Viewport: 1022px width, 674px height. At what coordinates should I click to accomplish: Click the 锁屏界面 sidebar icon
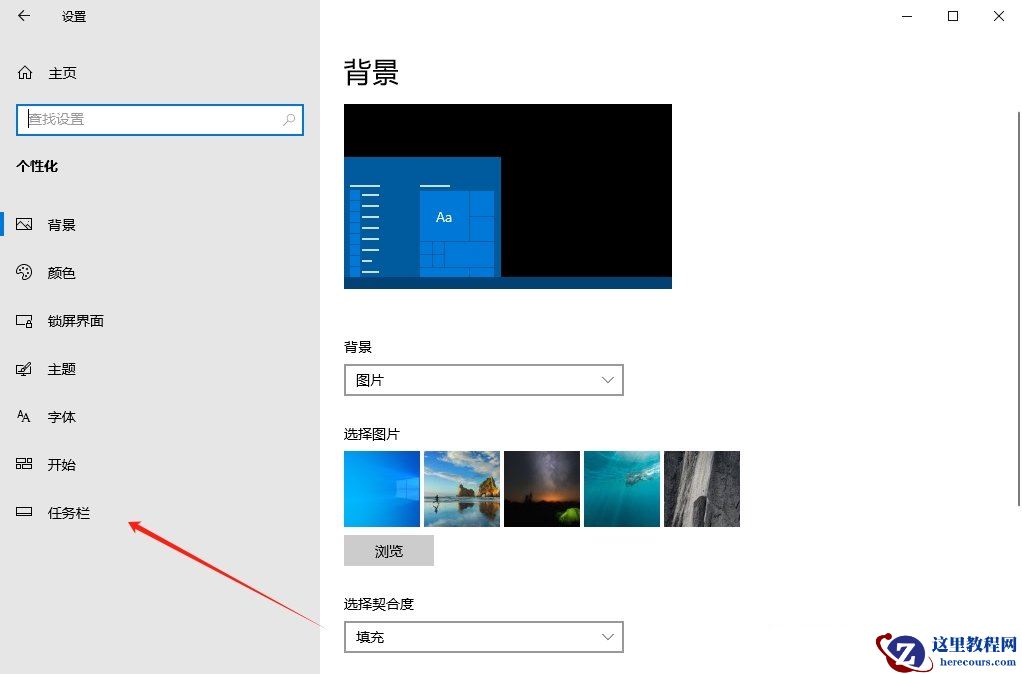[24, 320]
